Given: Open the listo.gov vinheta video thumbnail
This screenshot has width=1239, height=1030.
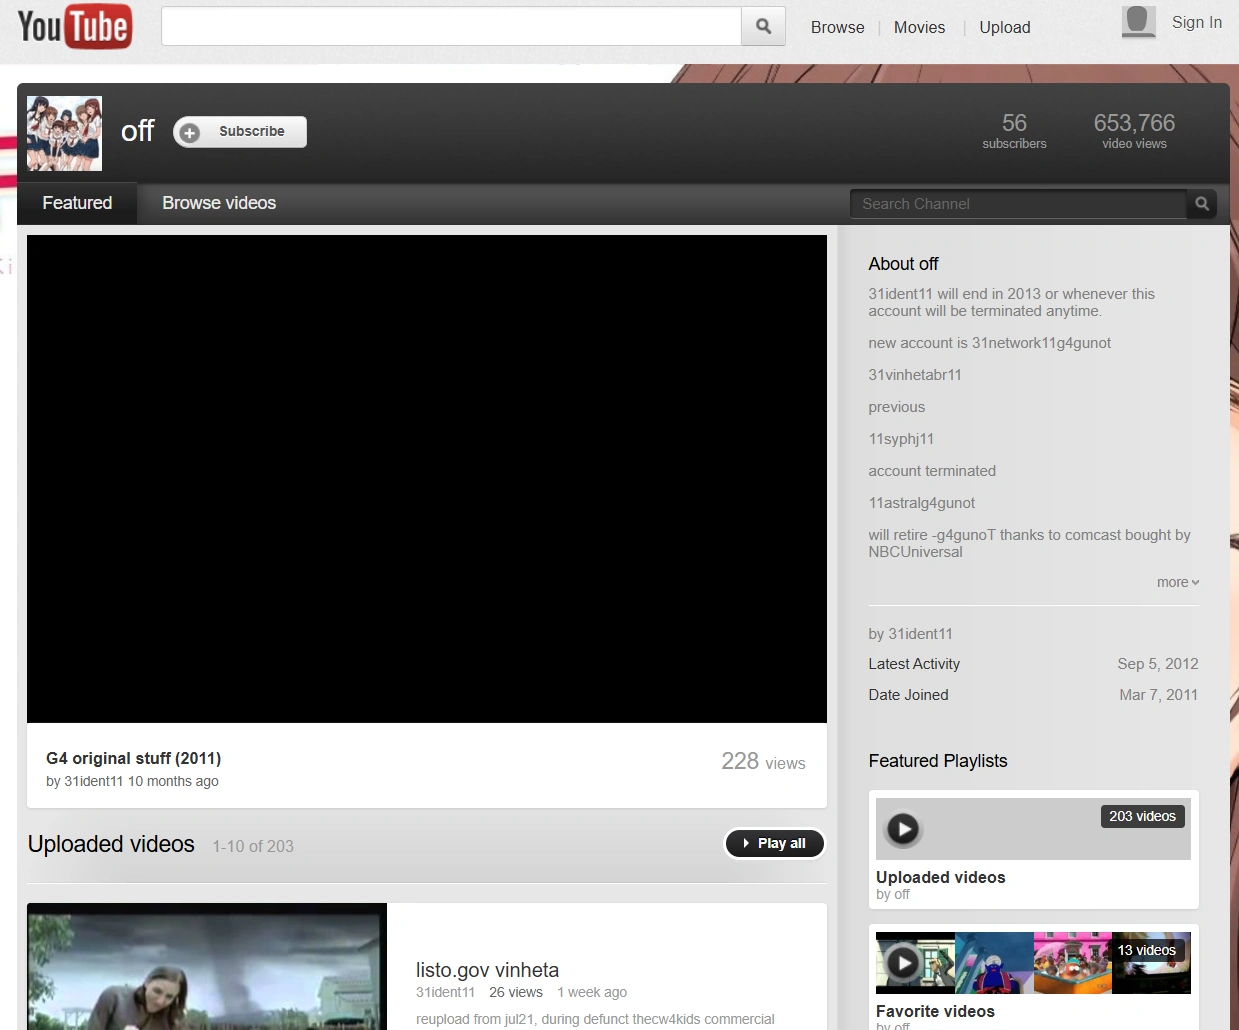Looking at the screenshot, I should (x=207, y=966).
